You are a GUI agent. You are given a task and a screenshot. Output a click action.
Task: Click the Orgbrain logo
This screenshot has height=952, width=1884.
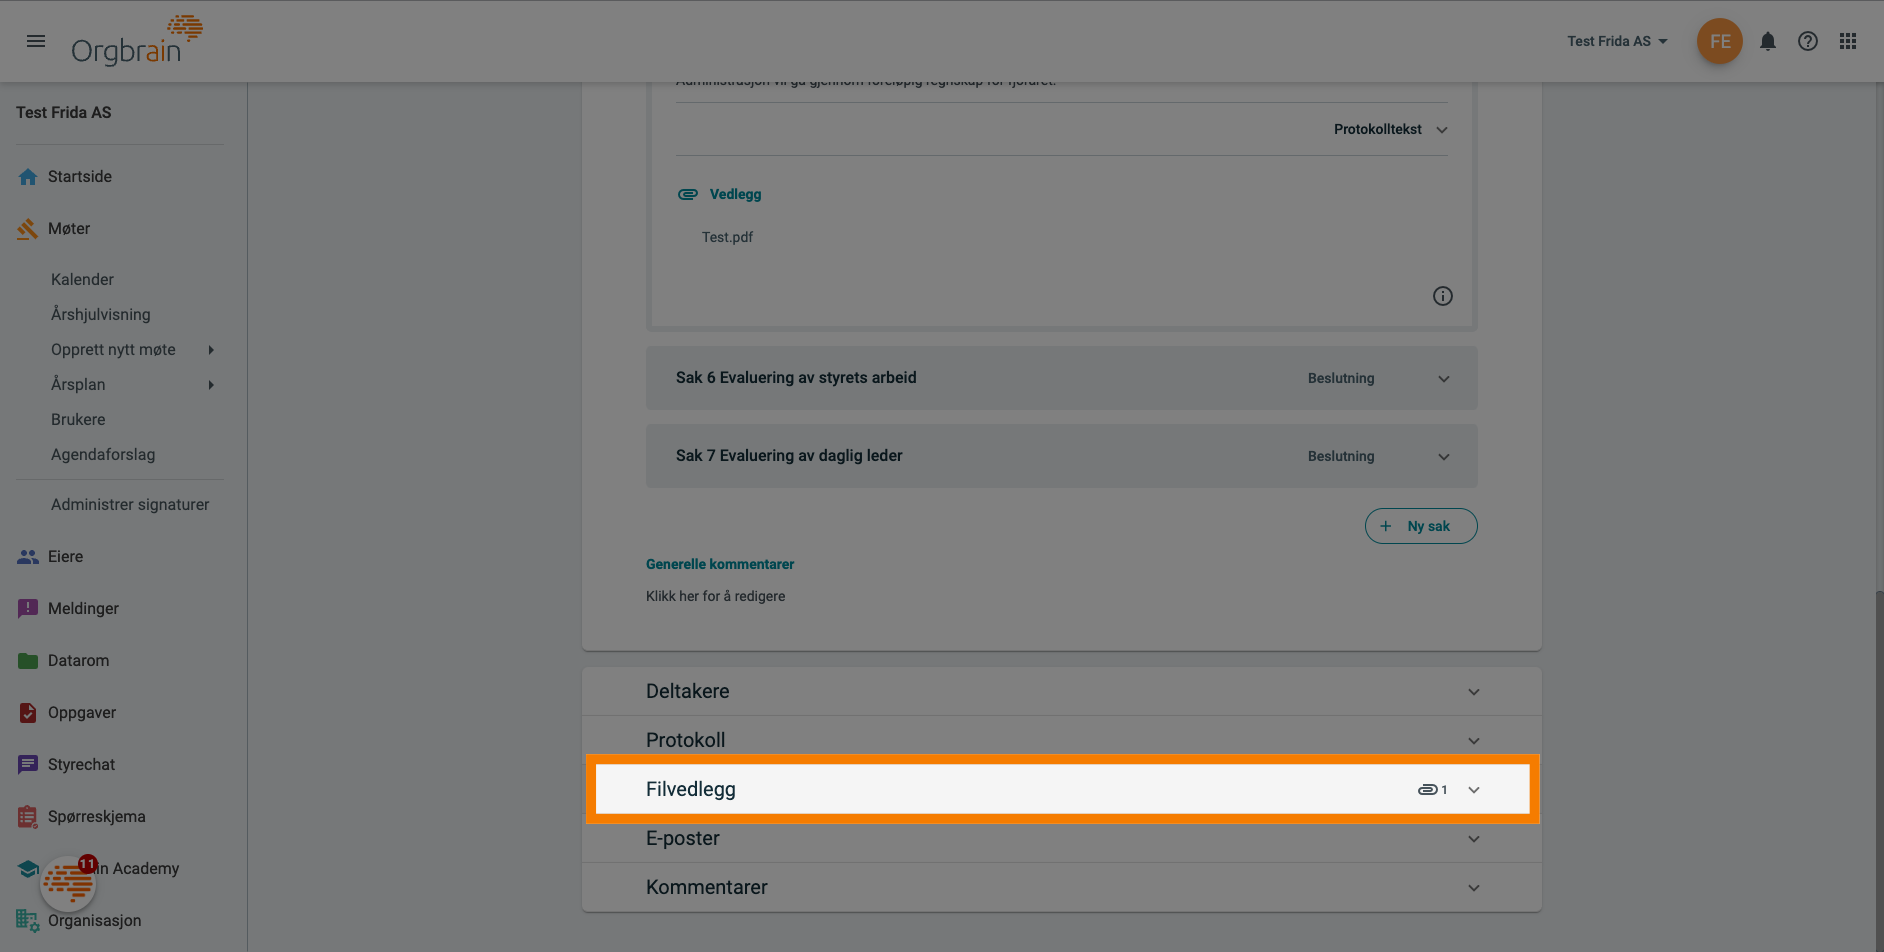point(137,41)
